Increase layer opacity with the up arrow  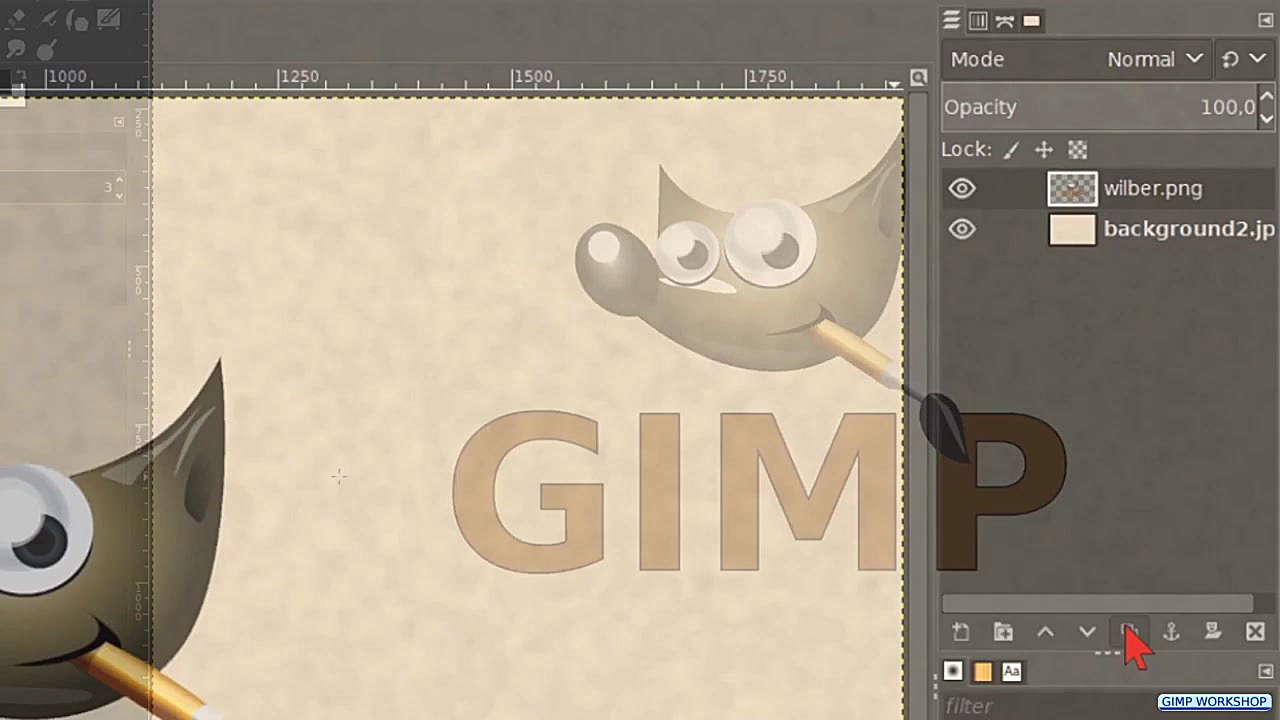(x=1266, y=97)
